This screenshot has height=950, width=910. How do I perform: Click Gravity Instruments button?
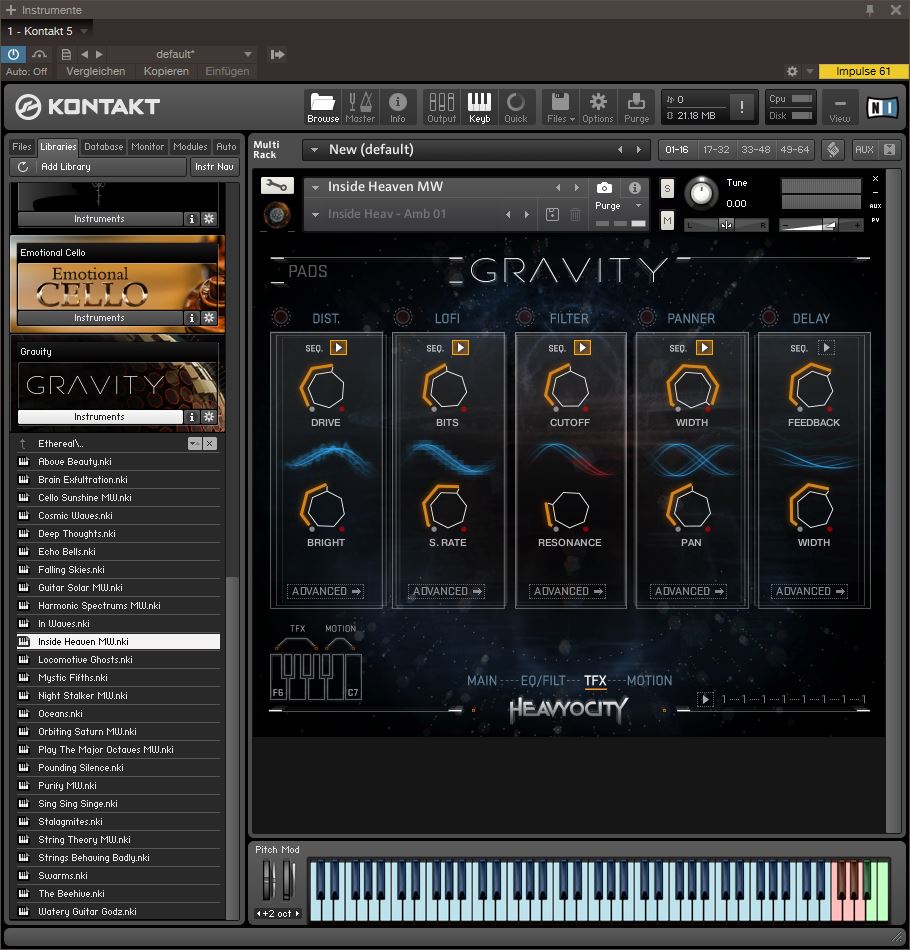tap(99, 417)
